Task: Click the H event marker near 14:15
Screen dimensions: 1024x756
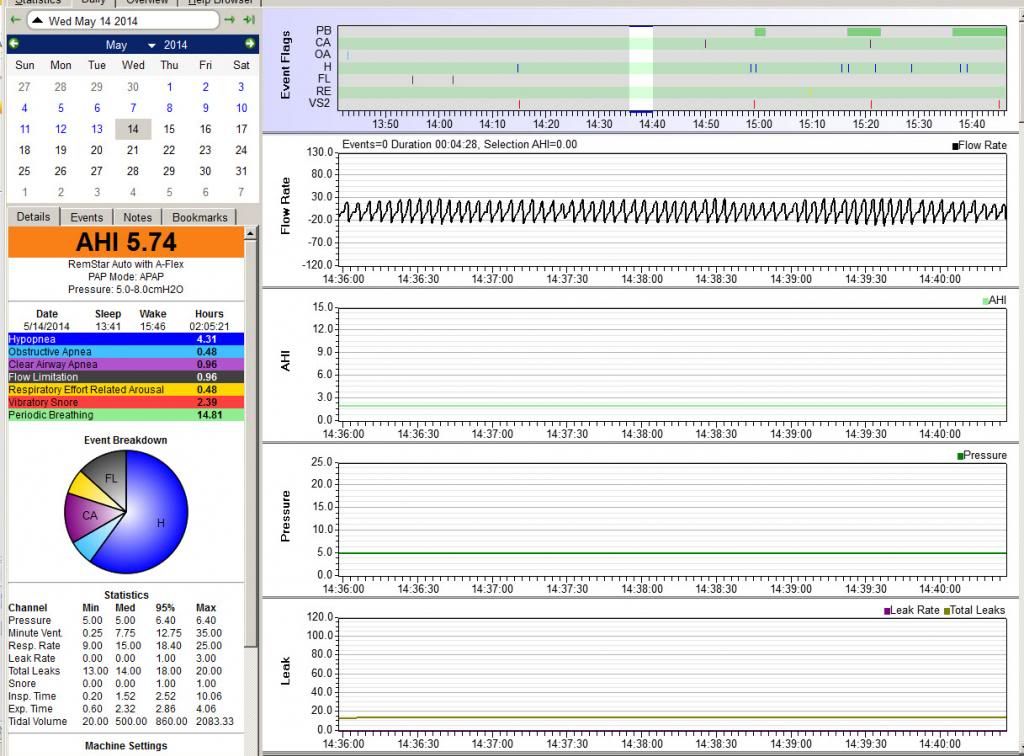Action: point(518,68)
